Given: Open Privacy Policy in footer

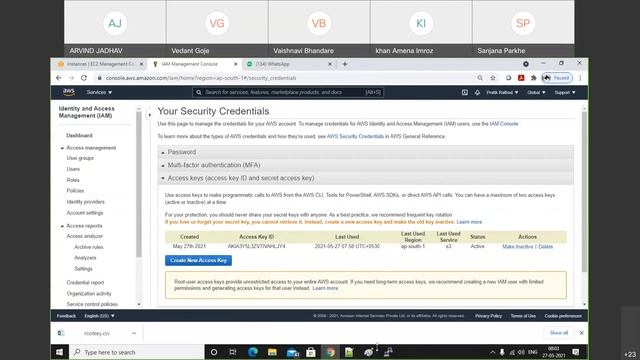Looking at the screenshot, I should tap(488, 316).
